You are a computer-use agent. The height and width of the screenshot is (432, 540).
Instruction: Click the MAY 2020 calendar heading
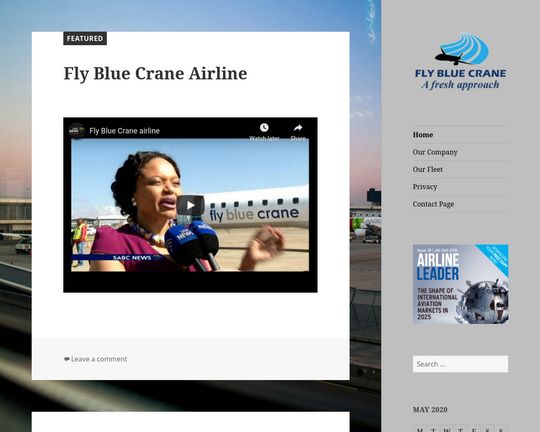[430, 409]
